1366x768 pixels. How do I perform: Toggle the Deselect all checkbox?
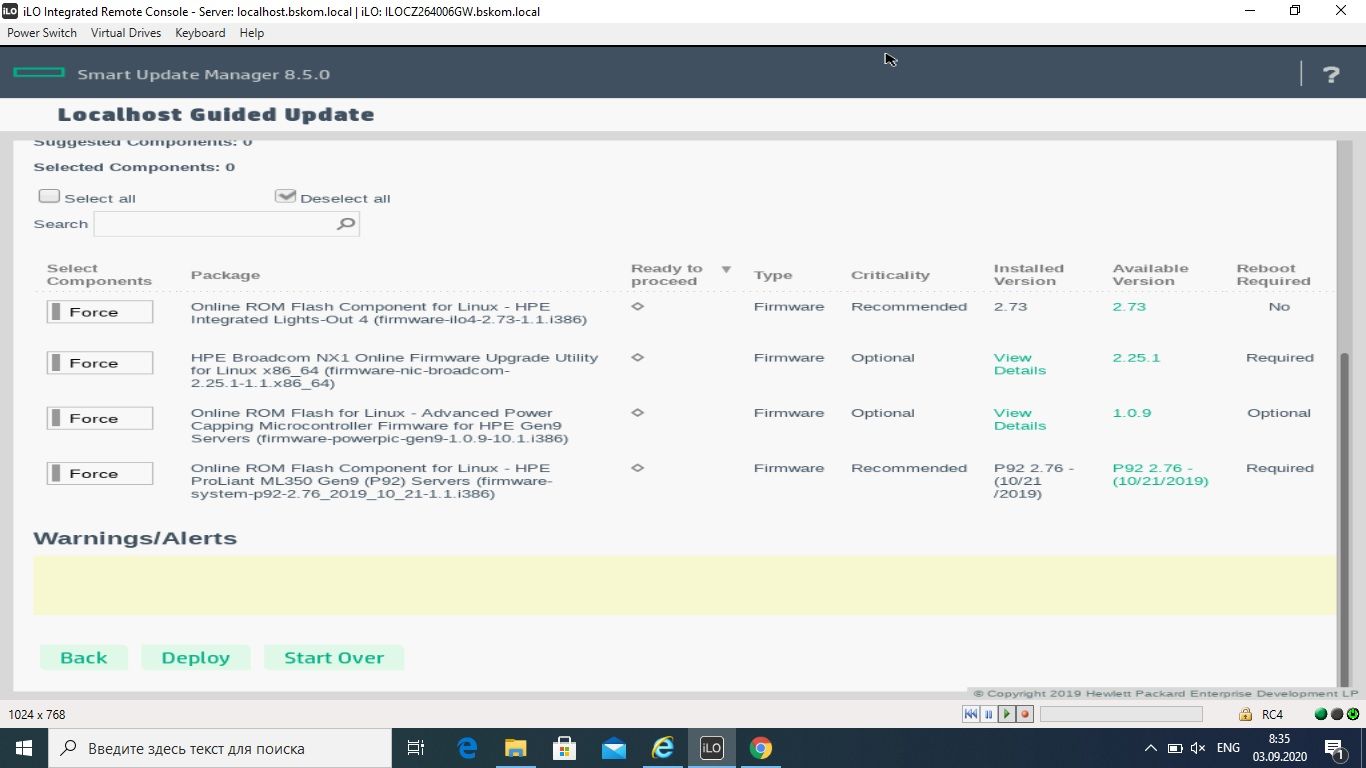(x=286, y=196)
